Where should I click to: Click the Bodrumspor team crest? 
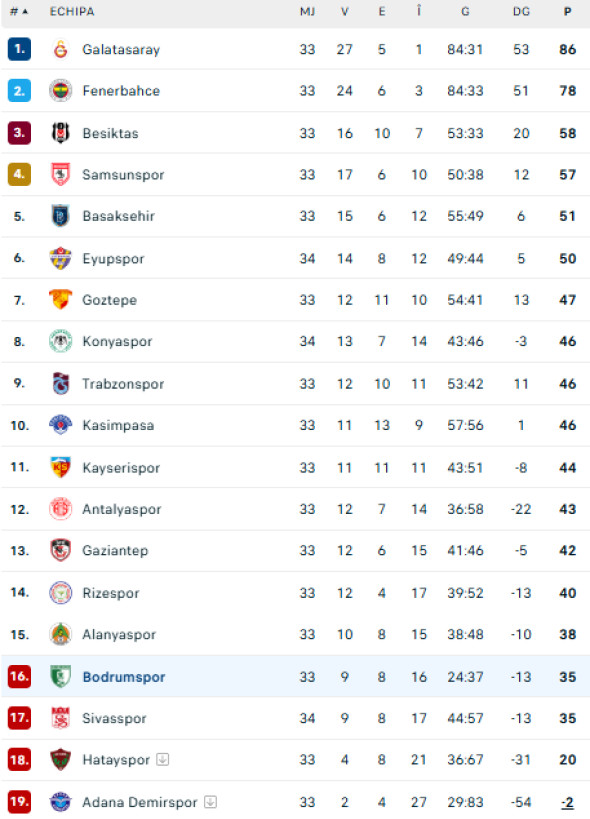(x=61, y=676)
